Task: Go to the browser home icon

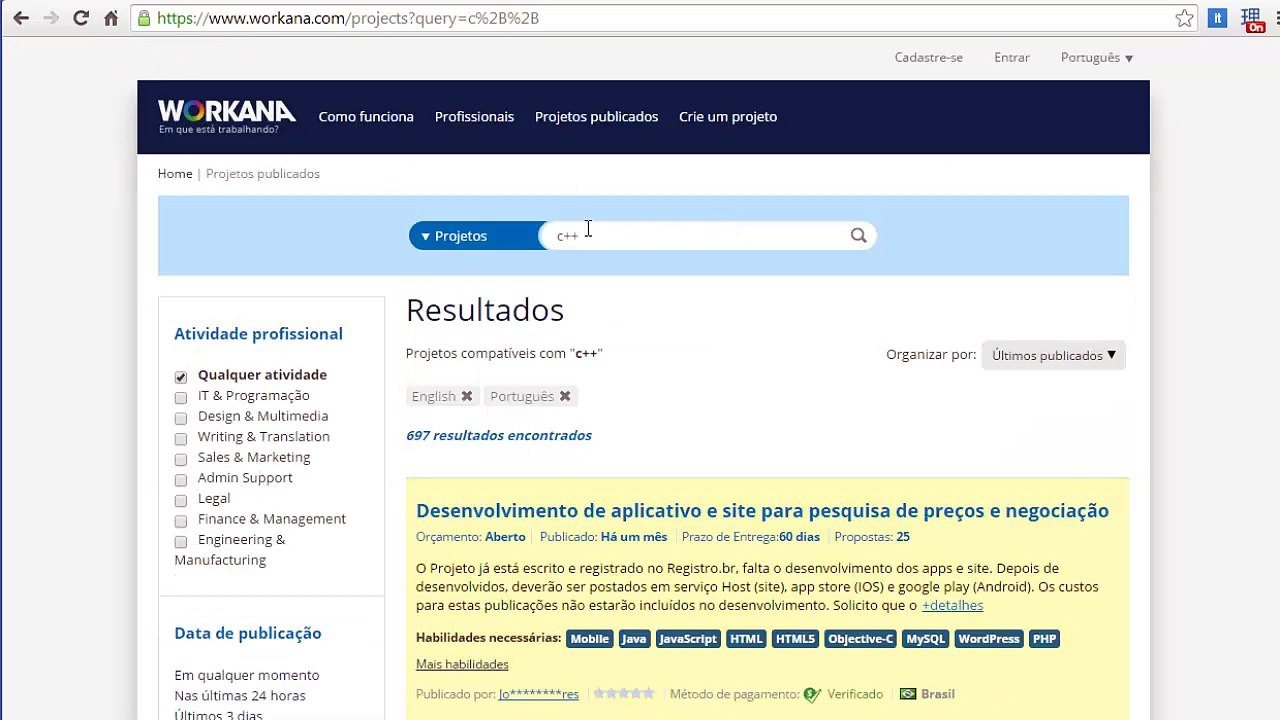Action: (x=111, y=18)
